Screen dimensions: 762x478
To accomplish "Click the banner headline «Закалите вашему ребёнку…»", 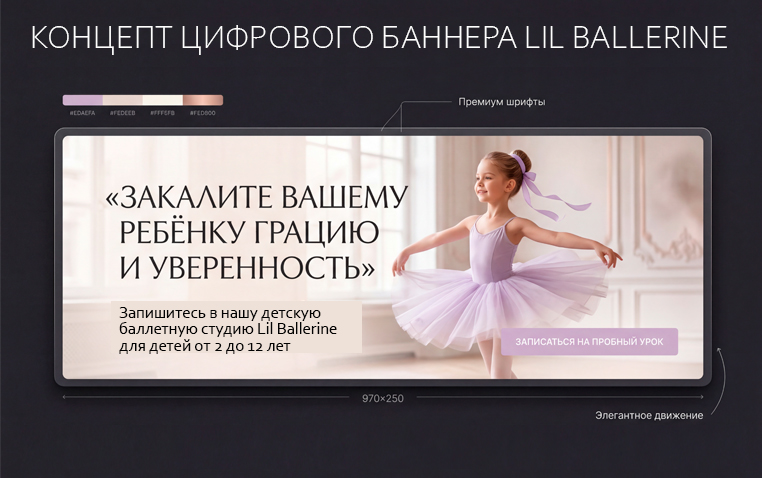I will [x=256, y=232].
